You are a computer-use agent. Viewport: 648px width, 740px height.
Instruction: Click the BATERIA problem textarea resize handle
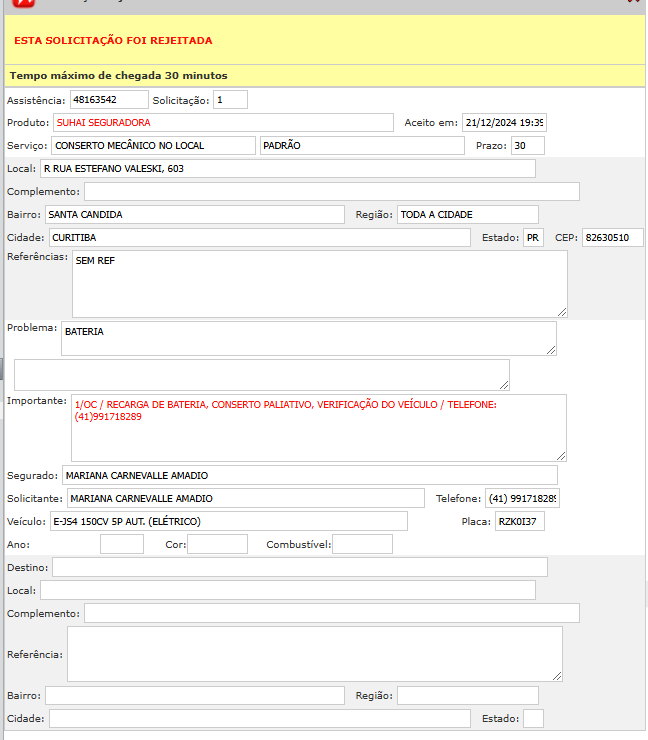coord(550,349)
